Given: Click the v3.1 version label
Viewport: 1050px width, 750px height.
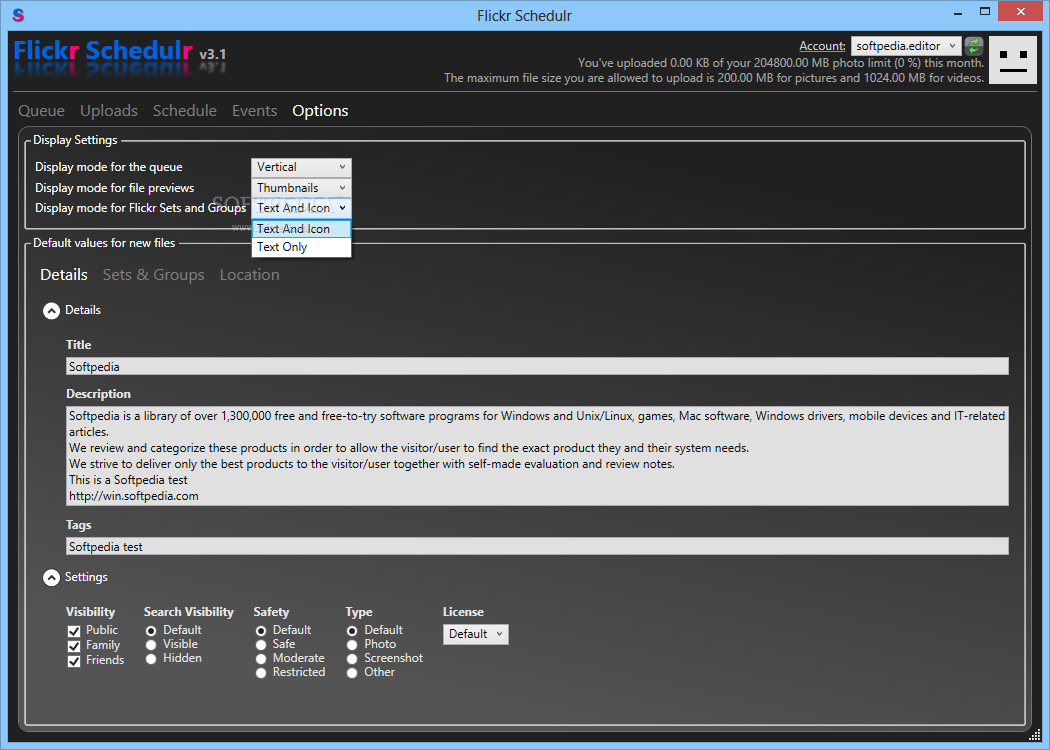Looking at the screenshot, I should pyautogui.click(x=212, y=54).
